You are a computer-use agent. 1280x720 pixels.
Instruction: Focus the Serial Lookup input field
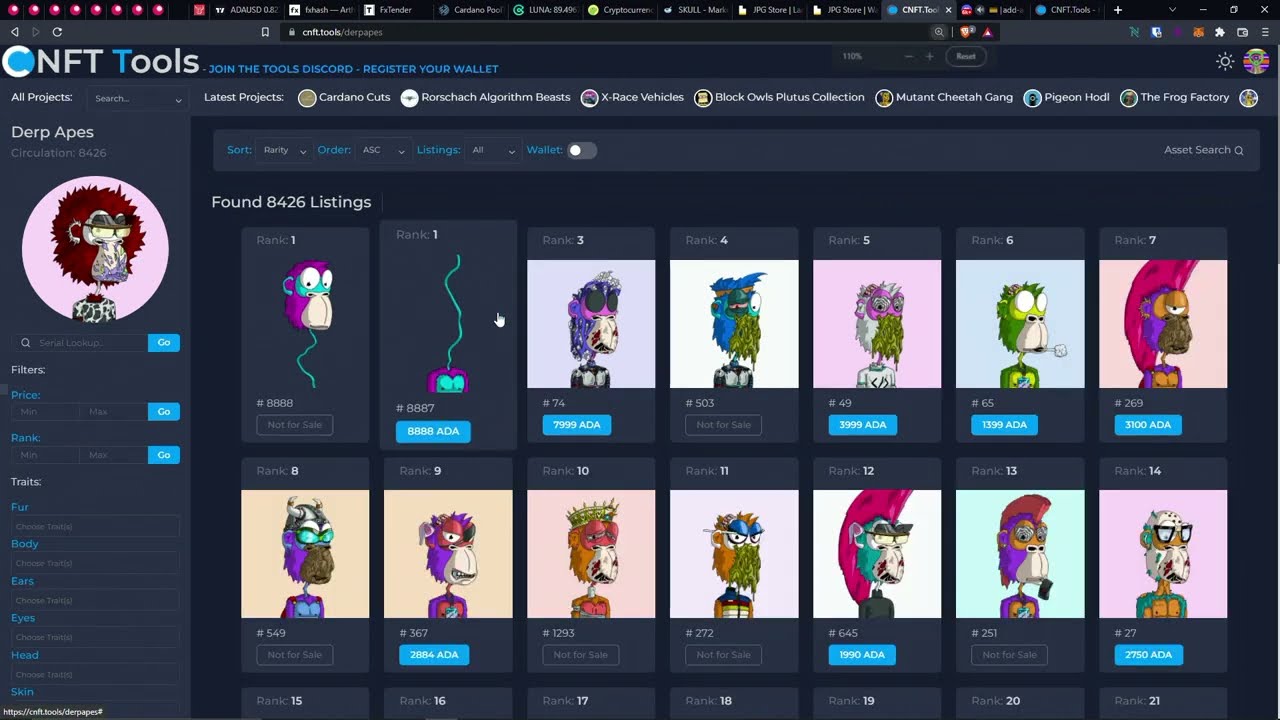pyautogui.click(x=90, y=343)
